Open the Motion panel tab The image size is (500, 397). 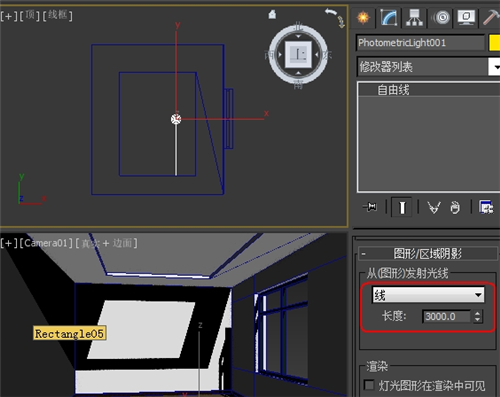pyautogui.click(x=442, y=17)
